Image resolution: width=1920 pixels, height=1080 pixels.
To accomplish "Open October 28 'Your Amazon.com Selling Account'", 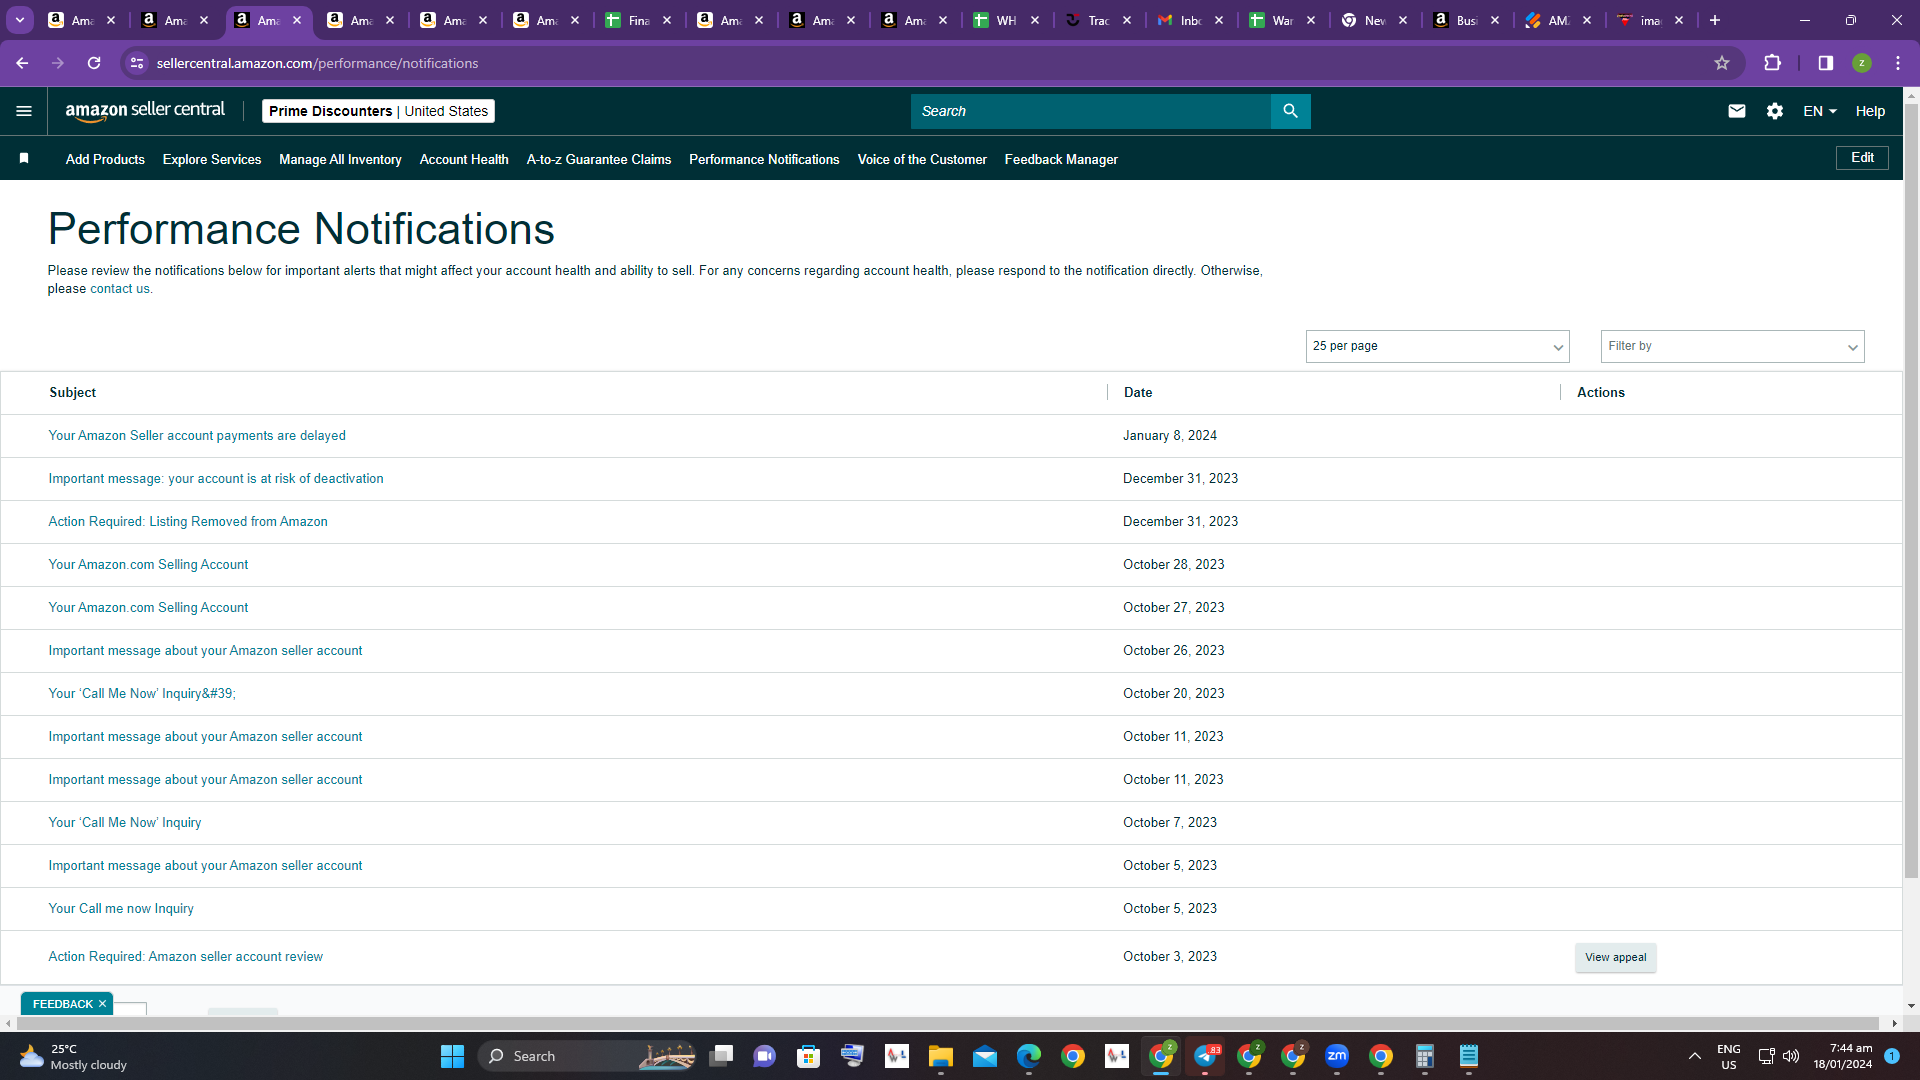I will pos(148,565).
